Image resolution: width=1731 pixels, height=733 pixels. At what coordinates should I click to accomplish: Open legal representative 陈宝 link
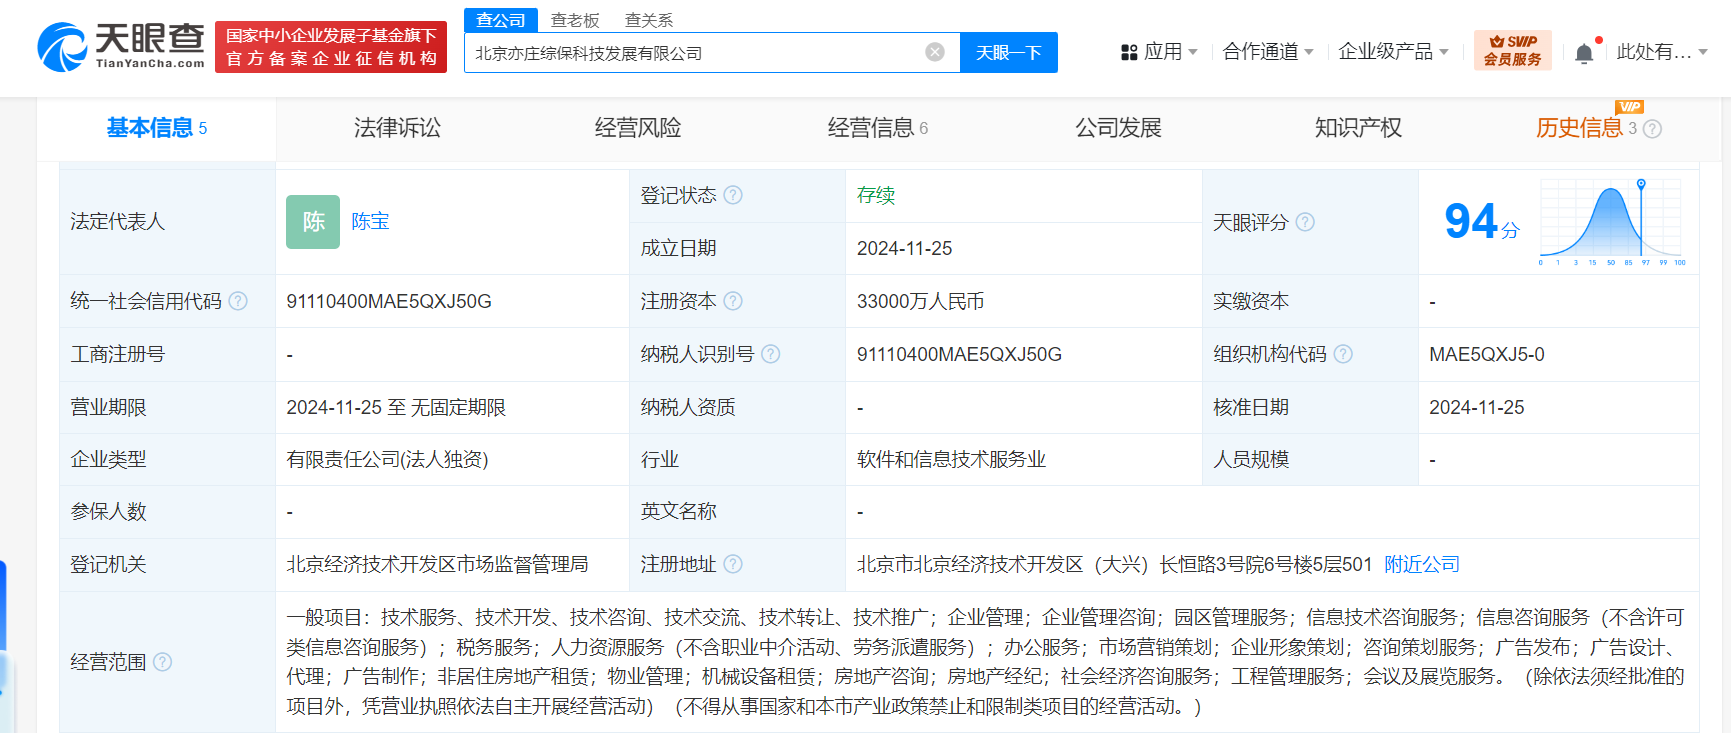(370, 222)
